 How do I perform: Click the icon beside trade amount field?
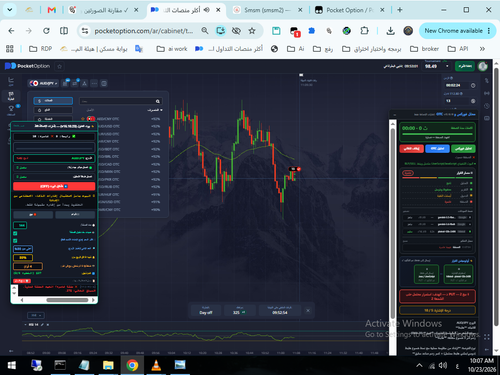[x=473, y=101]
